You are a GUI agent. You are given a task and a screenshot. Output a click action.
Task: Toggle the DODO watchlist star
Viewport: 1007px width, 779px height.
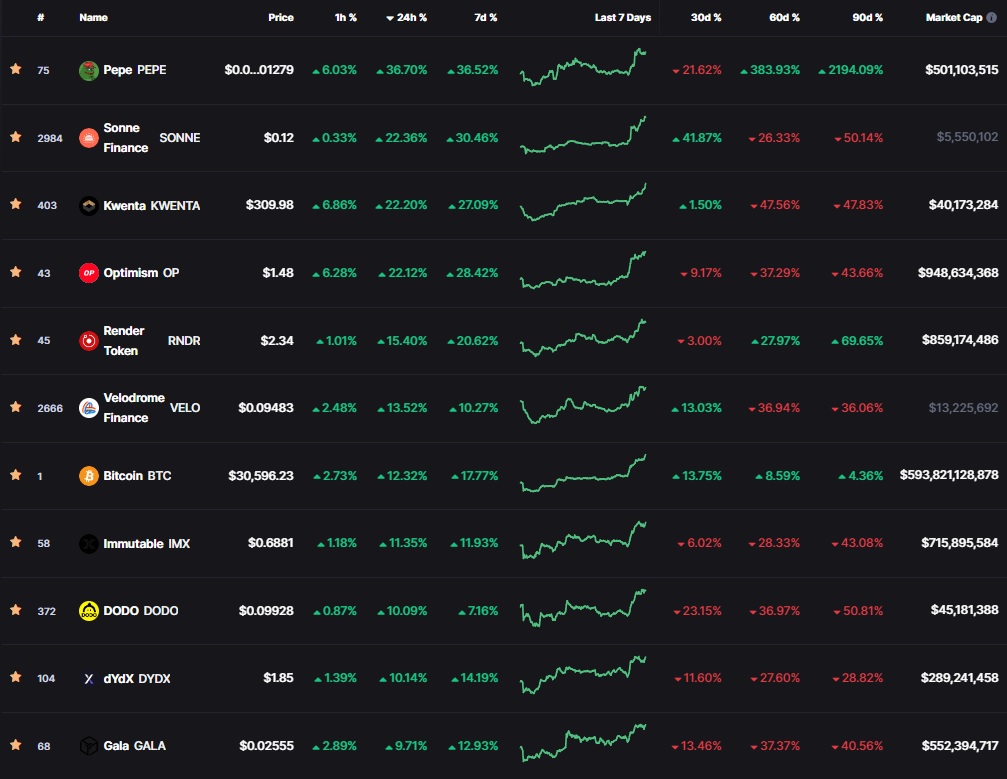(x=16, y=609)
